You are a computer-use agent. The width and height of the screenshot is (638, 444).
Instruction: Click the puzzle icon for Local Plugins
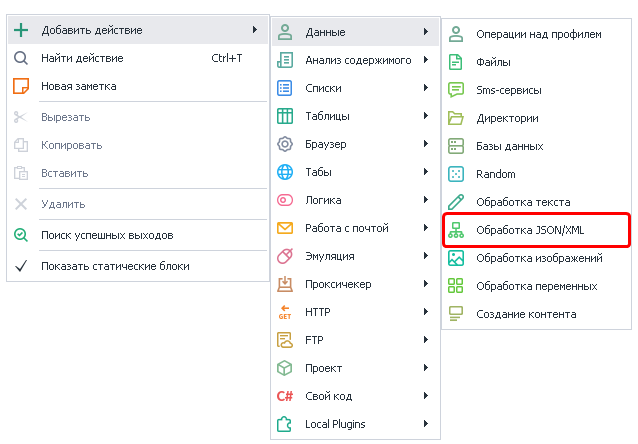point(285,424)
